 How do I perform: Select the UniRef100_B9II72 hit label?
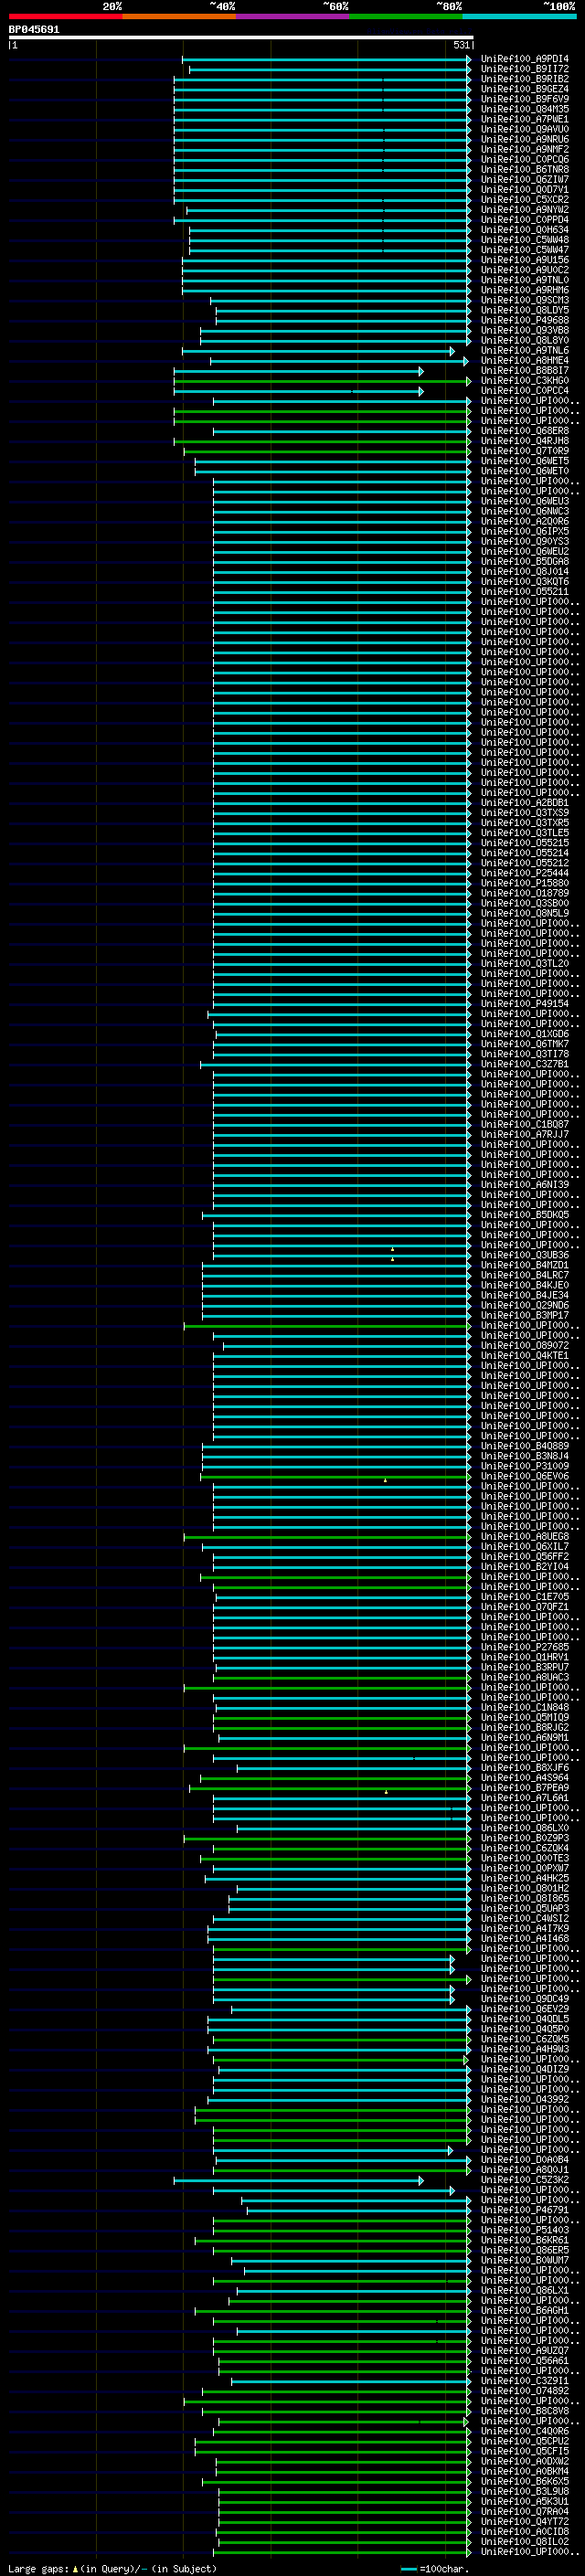tap(524, 69)
